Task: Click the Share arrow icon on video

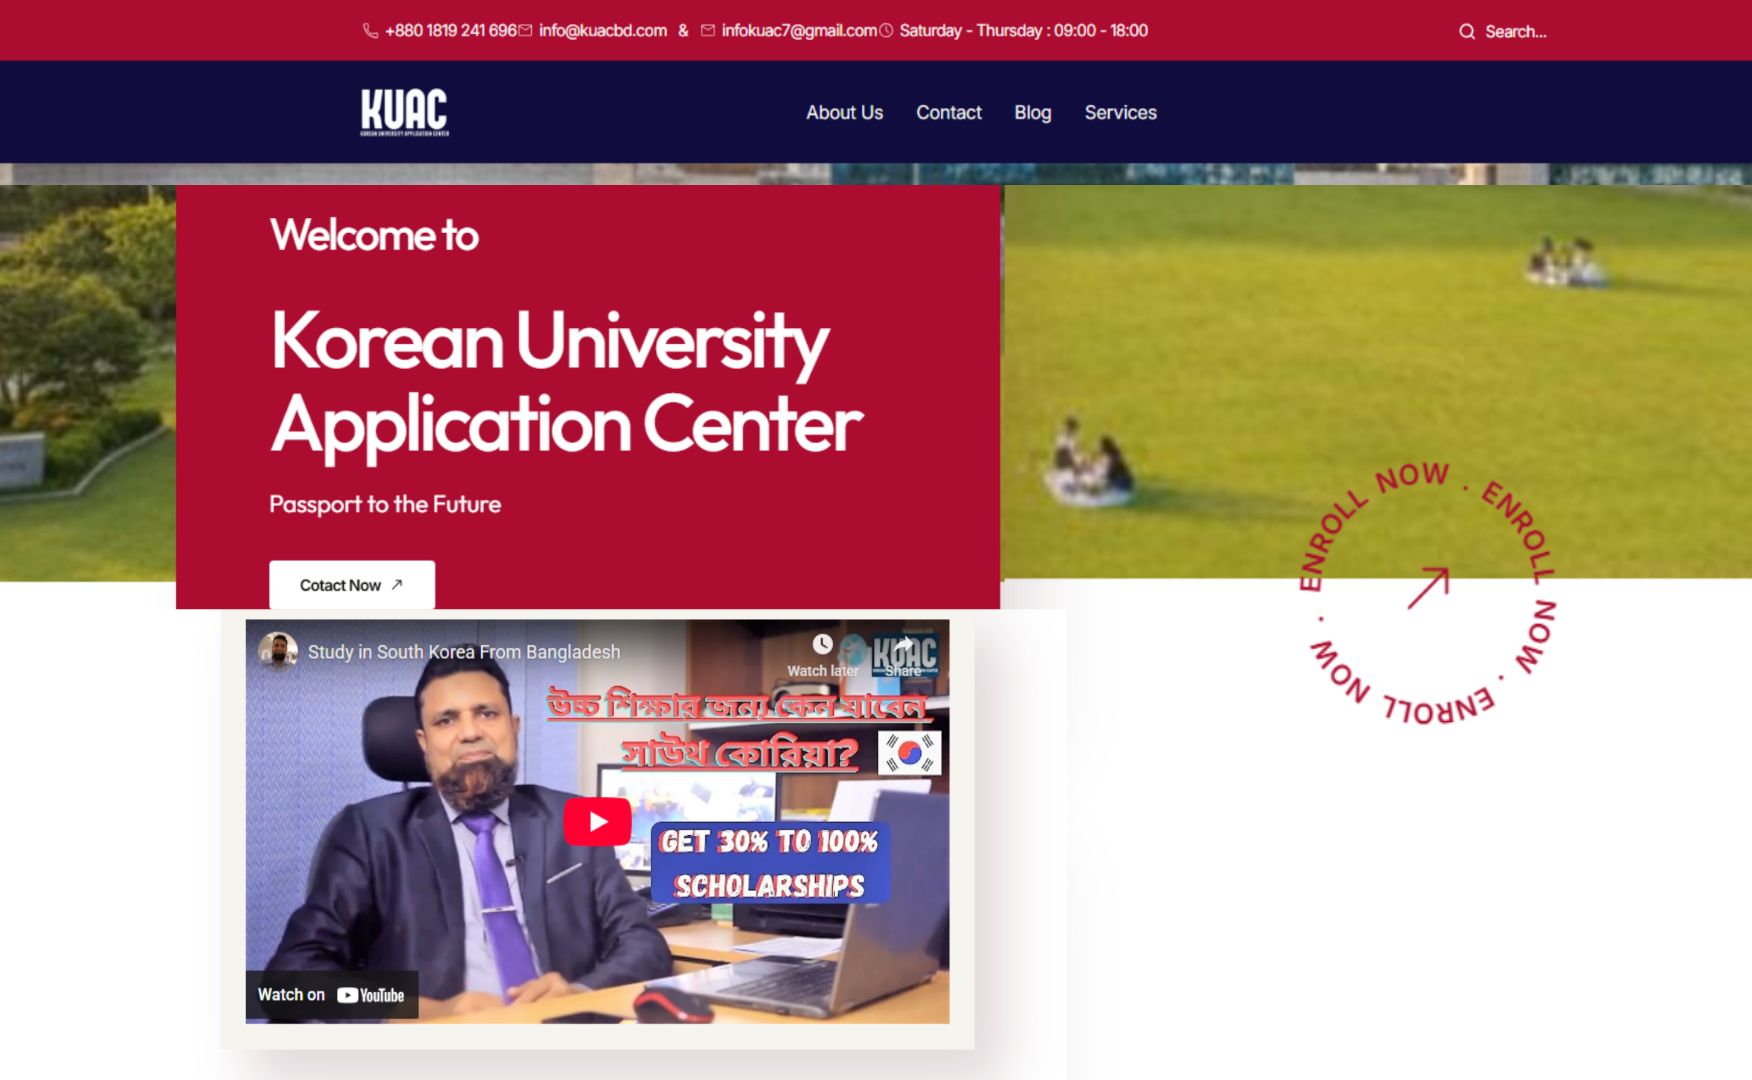Action: [904, 645]
